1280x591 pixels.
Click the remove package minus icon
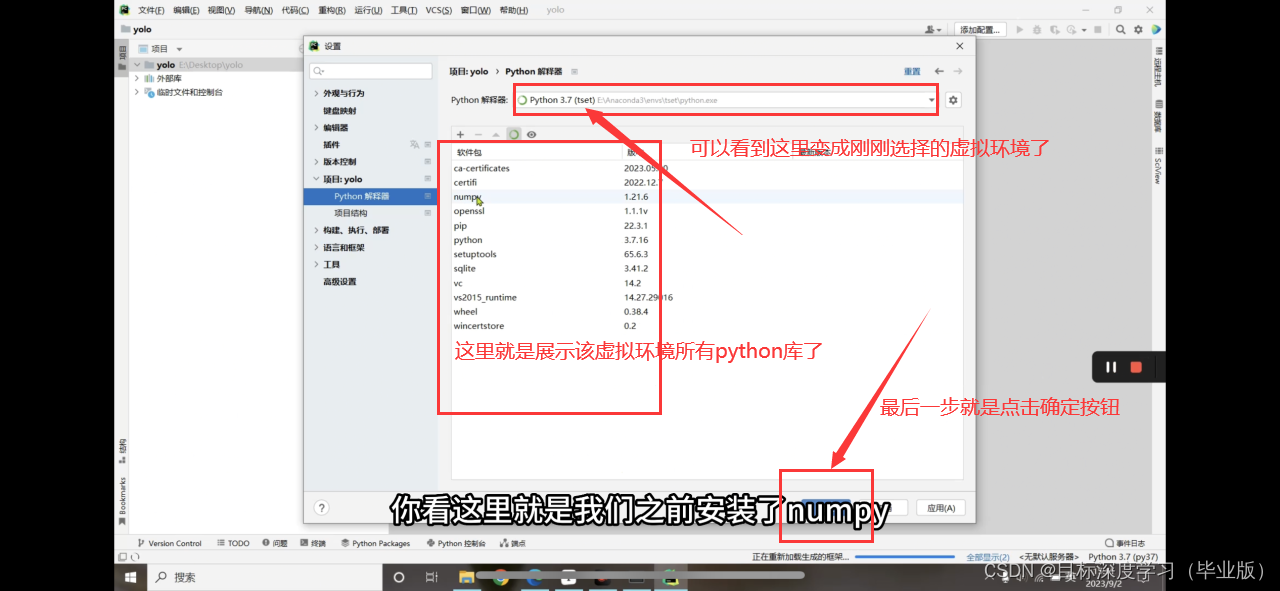(x=478, y=134)
